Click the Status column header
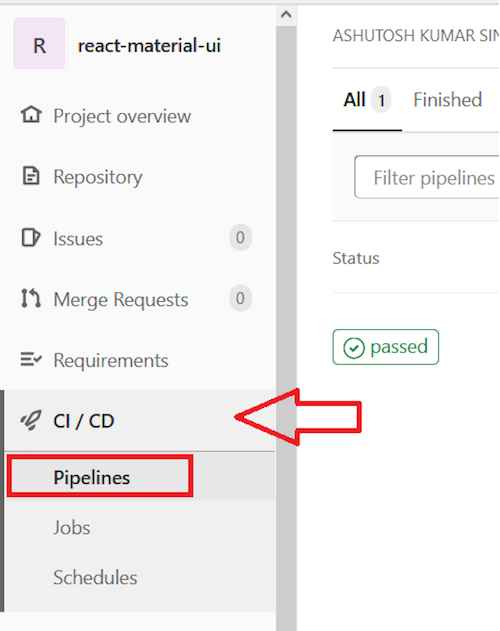500x631 pixels. tap(356, 258)
